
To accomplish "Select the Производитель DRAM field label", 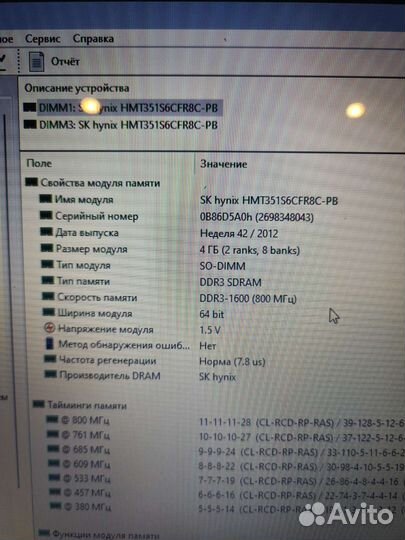I will [x=110, y=375].
